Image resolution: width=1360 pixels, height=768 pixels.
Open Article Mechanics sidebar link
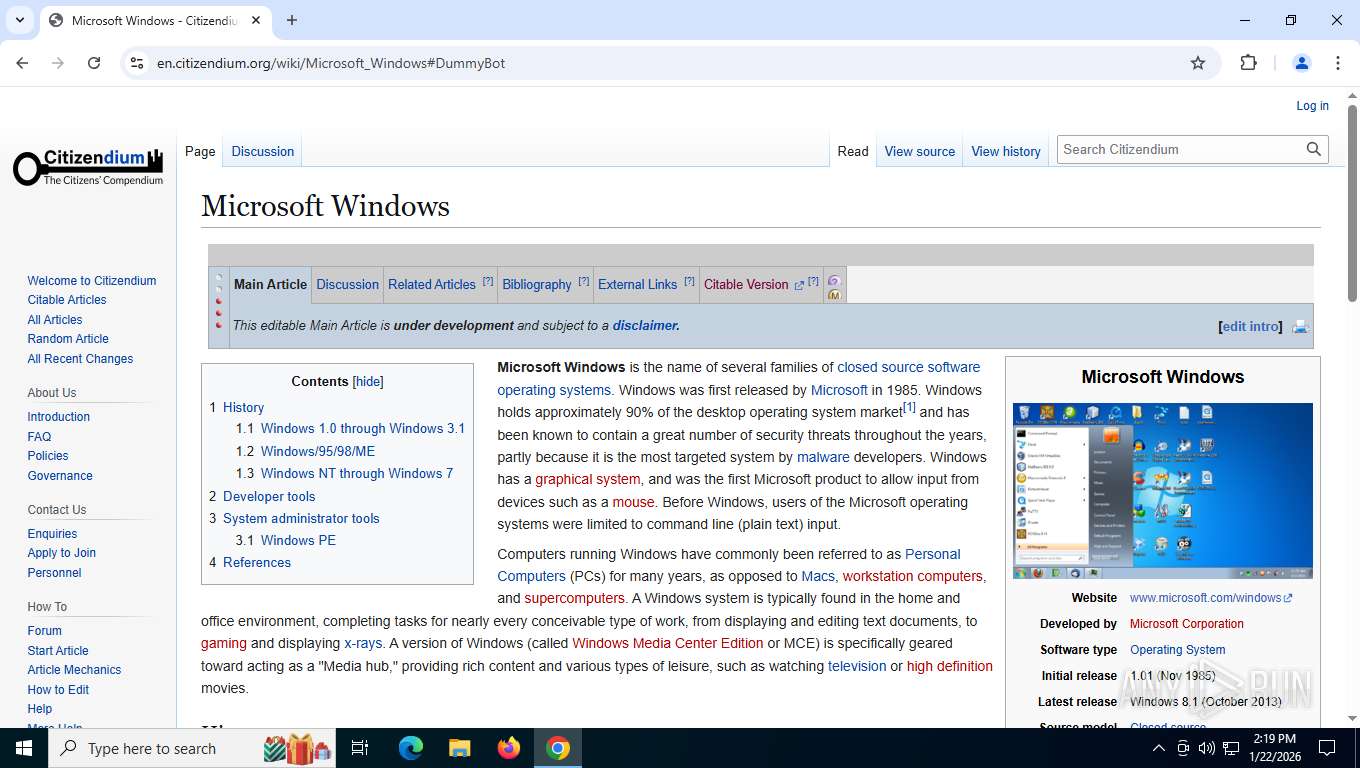tap(74, 670)
